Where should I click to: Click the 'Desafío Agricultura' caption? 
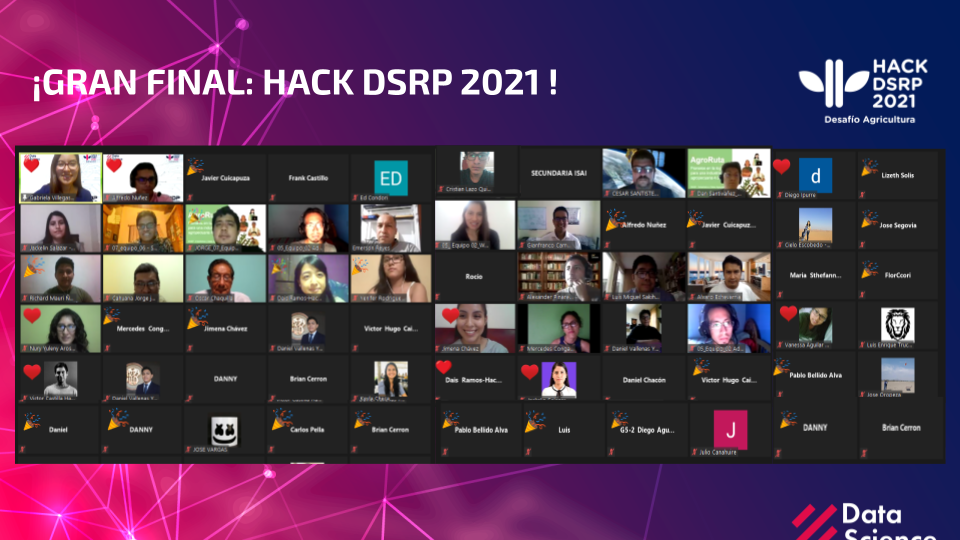(x=869, y=119)
